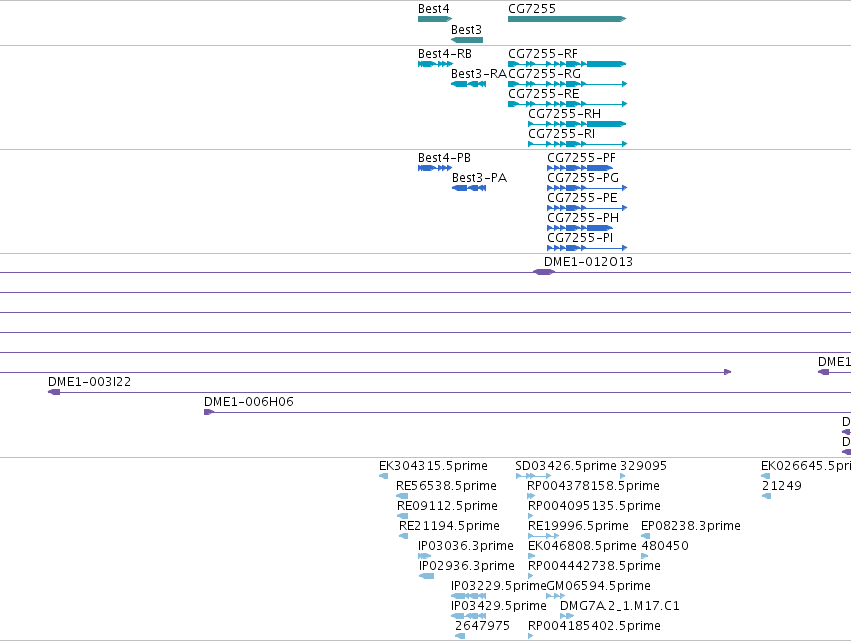The height and width of the screenshot is (641, 851).
Task: Select transcript CG7255-RE
Action: tap(568, 104)
